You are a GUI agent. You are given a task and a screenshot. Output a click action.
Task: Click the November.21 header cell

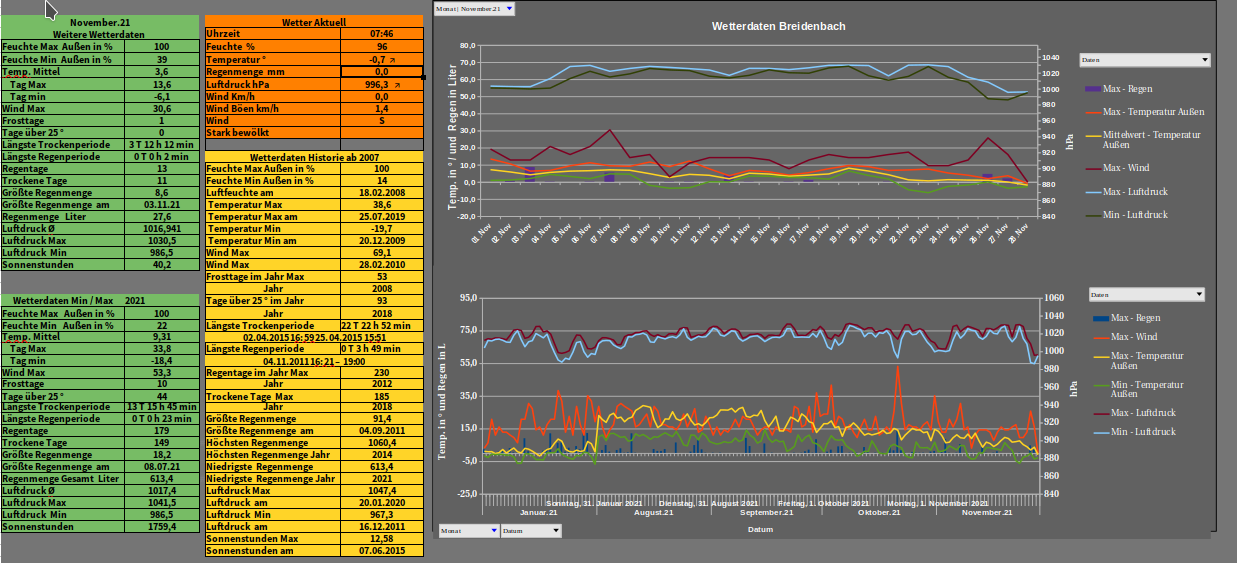click(99, 20)
